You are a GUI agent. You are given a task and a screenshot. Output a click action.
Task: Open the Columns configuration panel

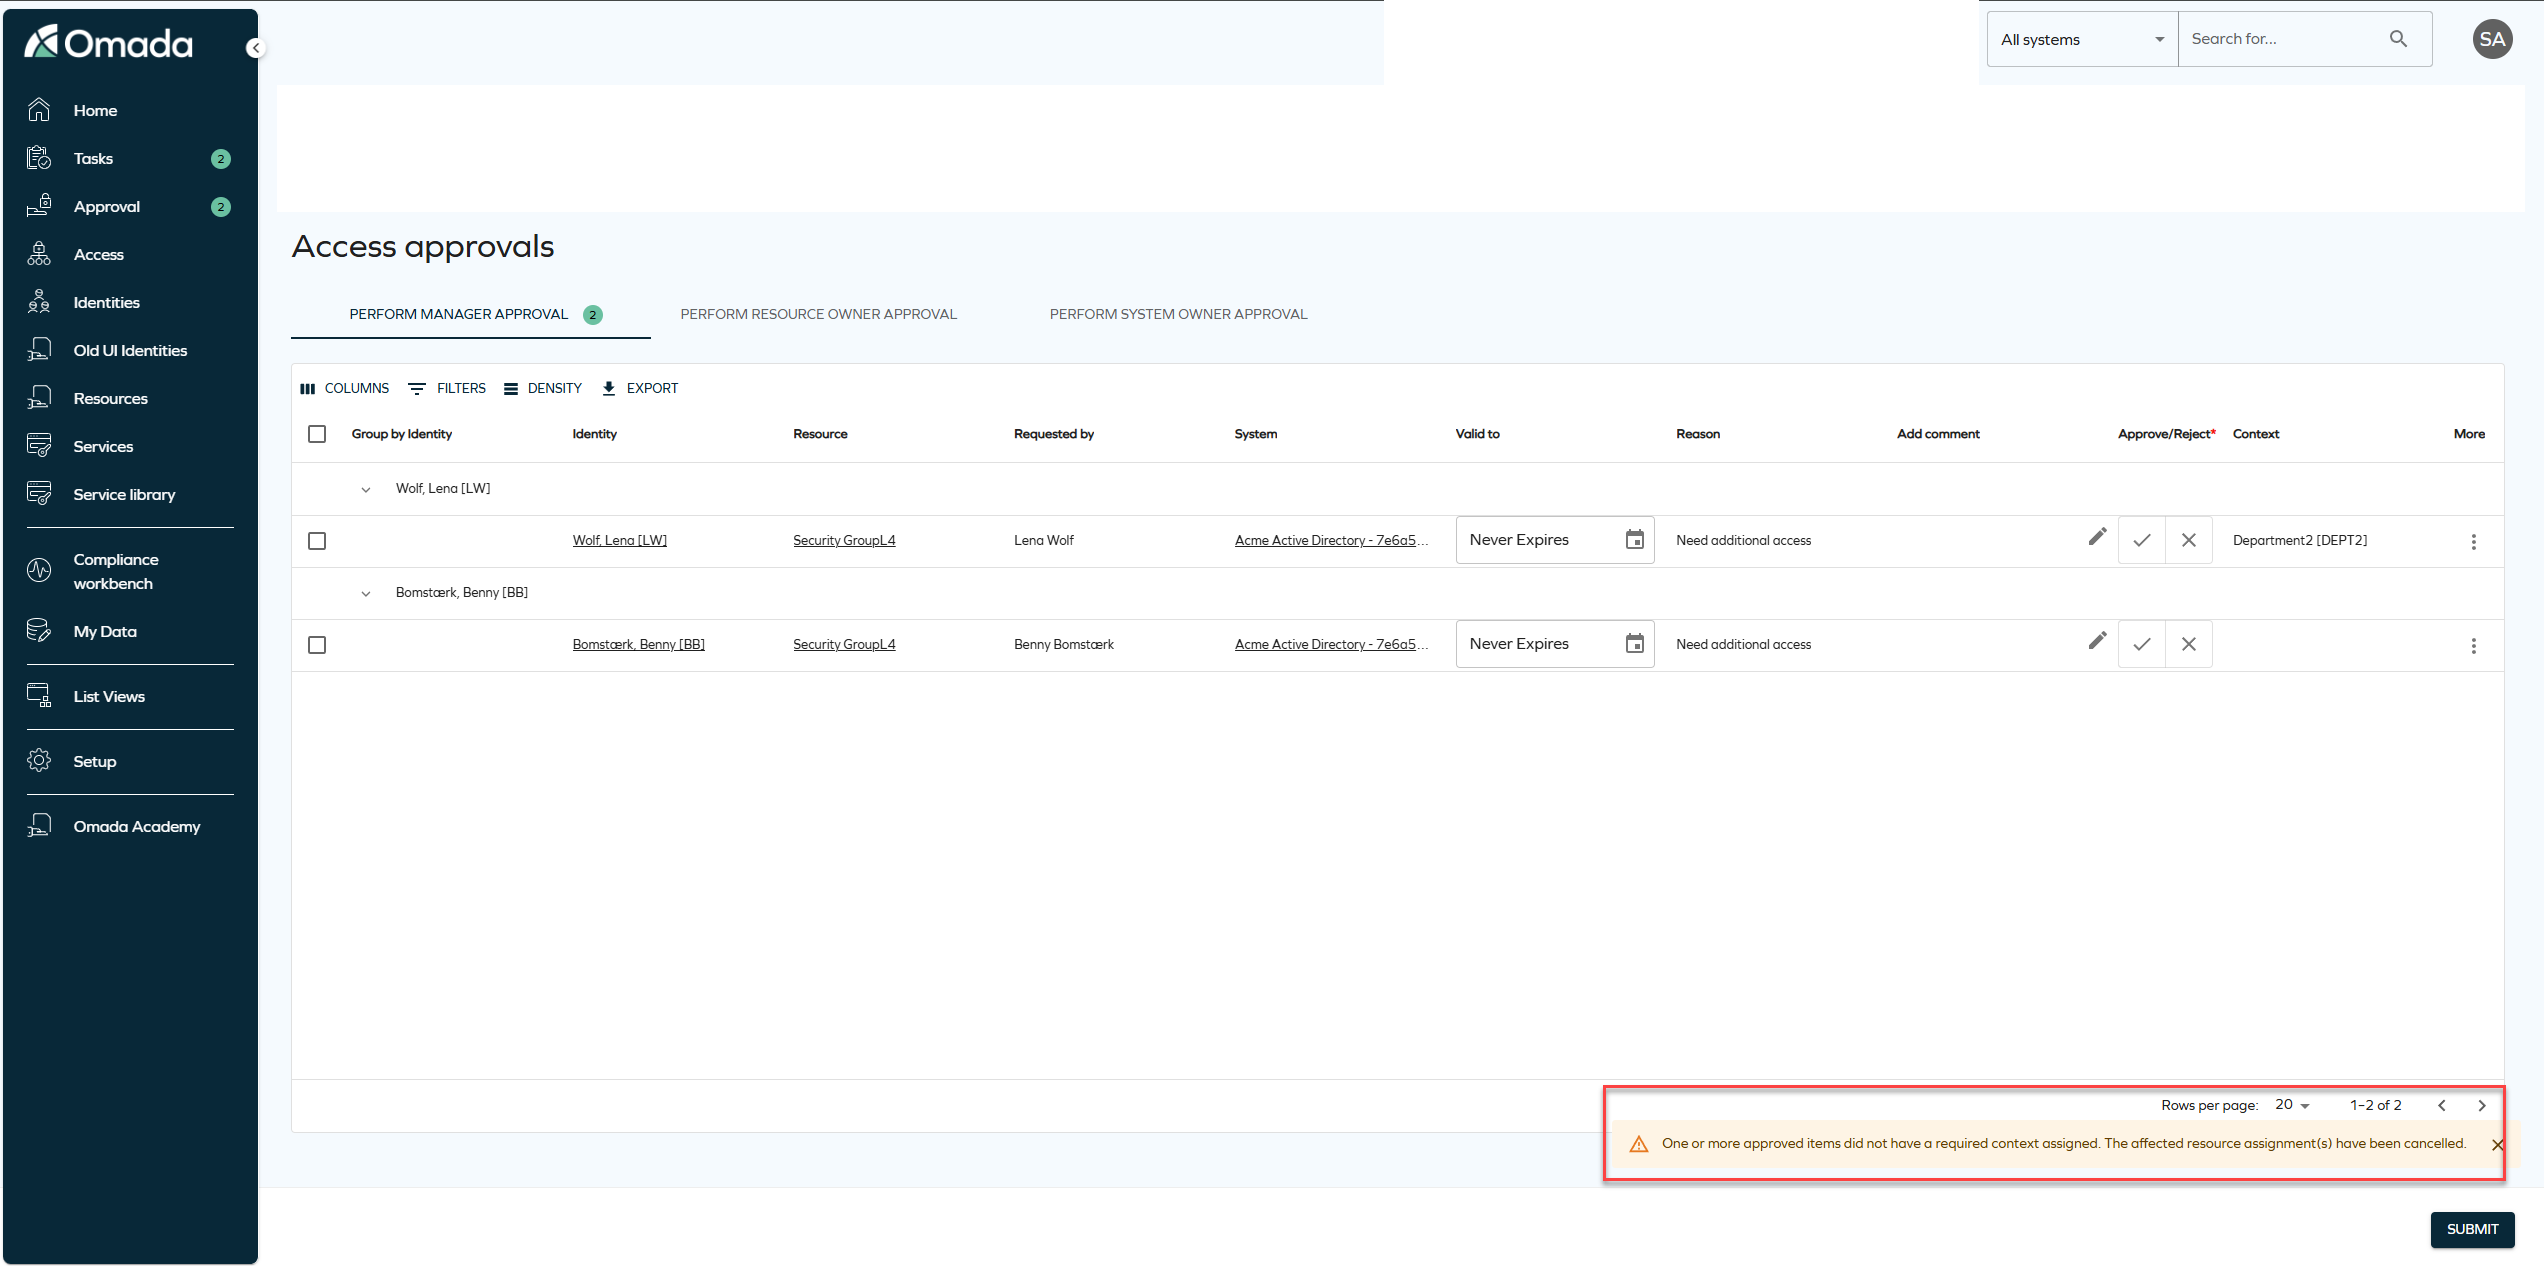coord(344,388)
